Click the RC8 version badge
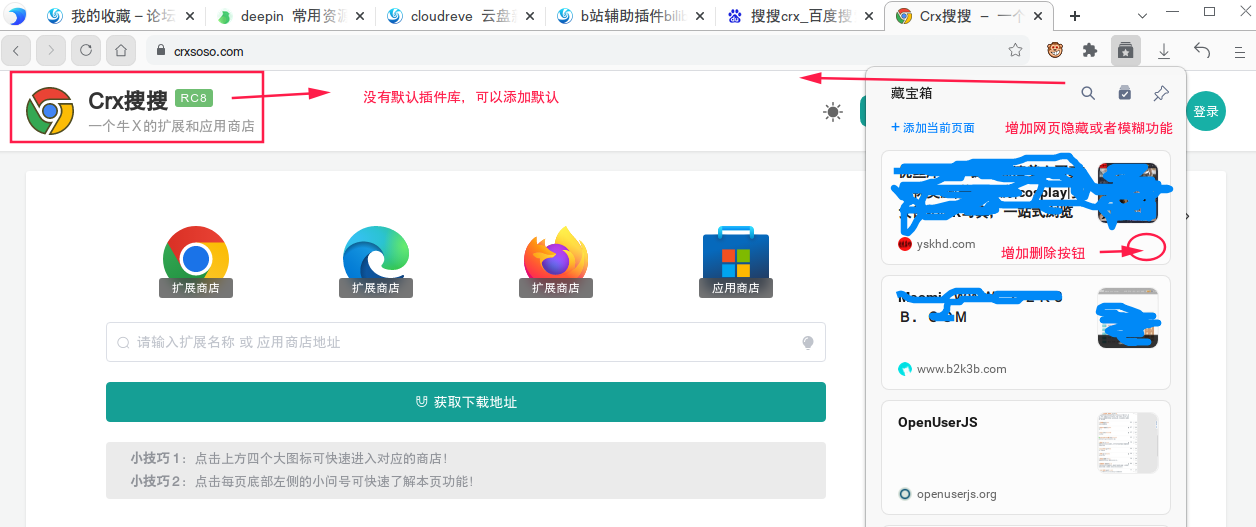This screenshot has height=527, width=1256. pos(194,98)
